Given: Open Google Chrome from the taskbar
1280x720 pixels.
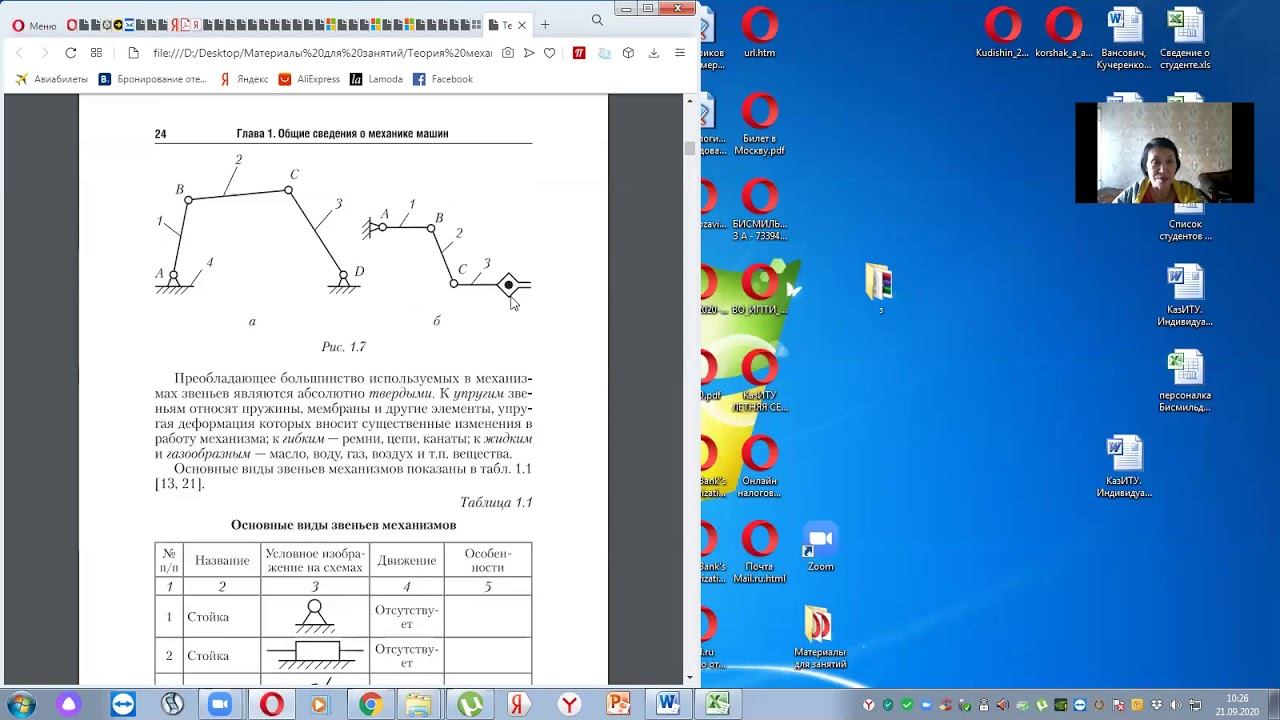Looking at the screenshot, I should pos(370,704).
